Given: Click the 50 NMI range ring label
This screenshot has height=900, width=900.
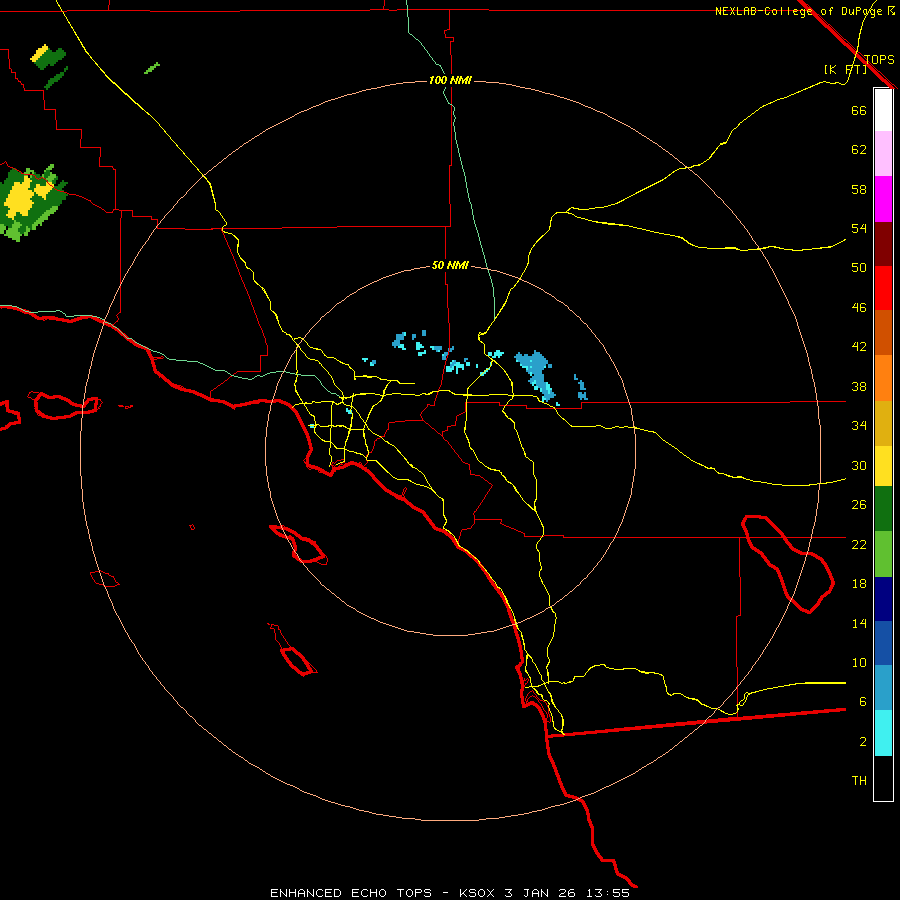Looking at the screenshot, I should coord(450,265).
